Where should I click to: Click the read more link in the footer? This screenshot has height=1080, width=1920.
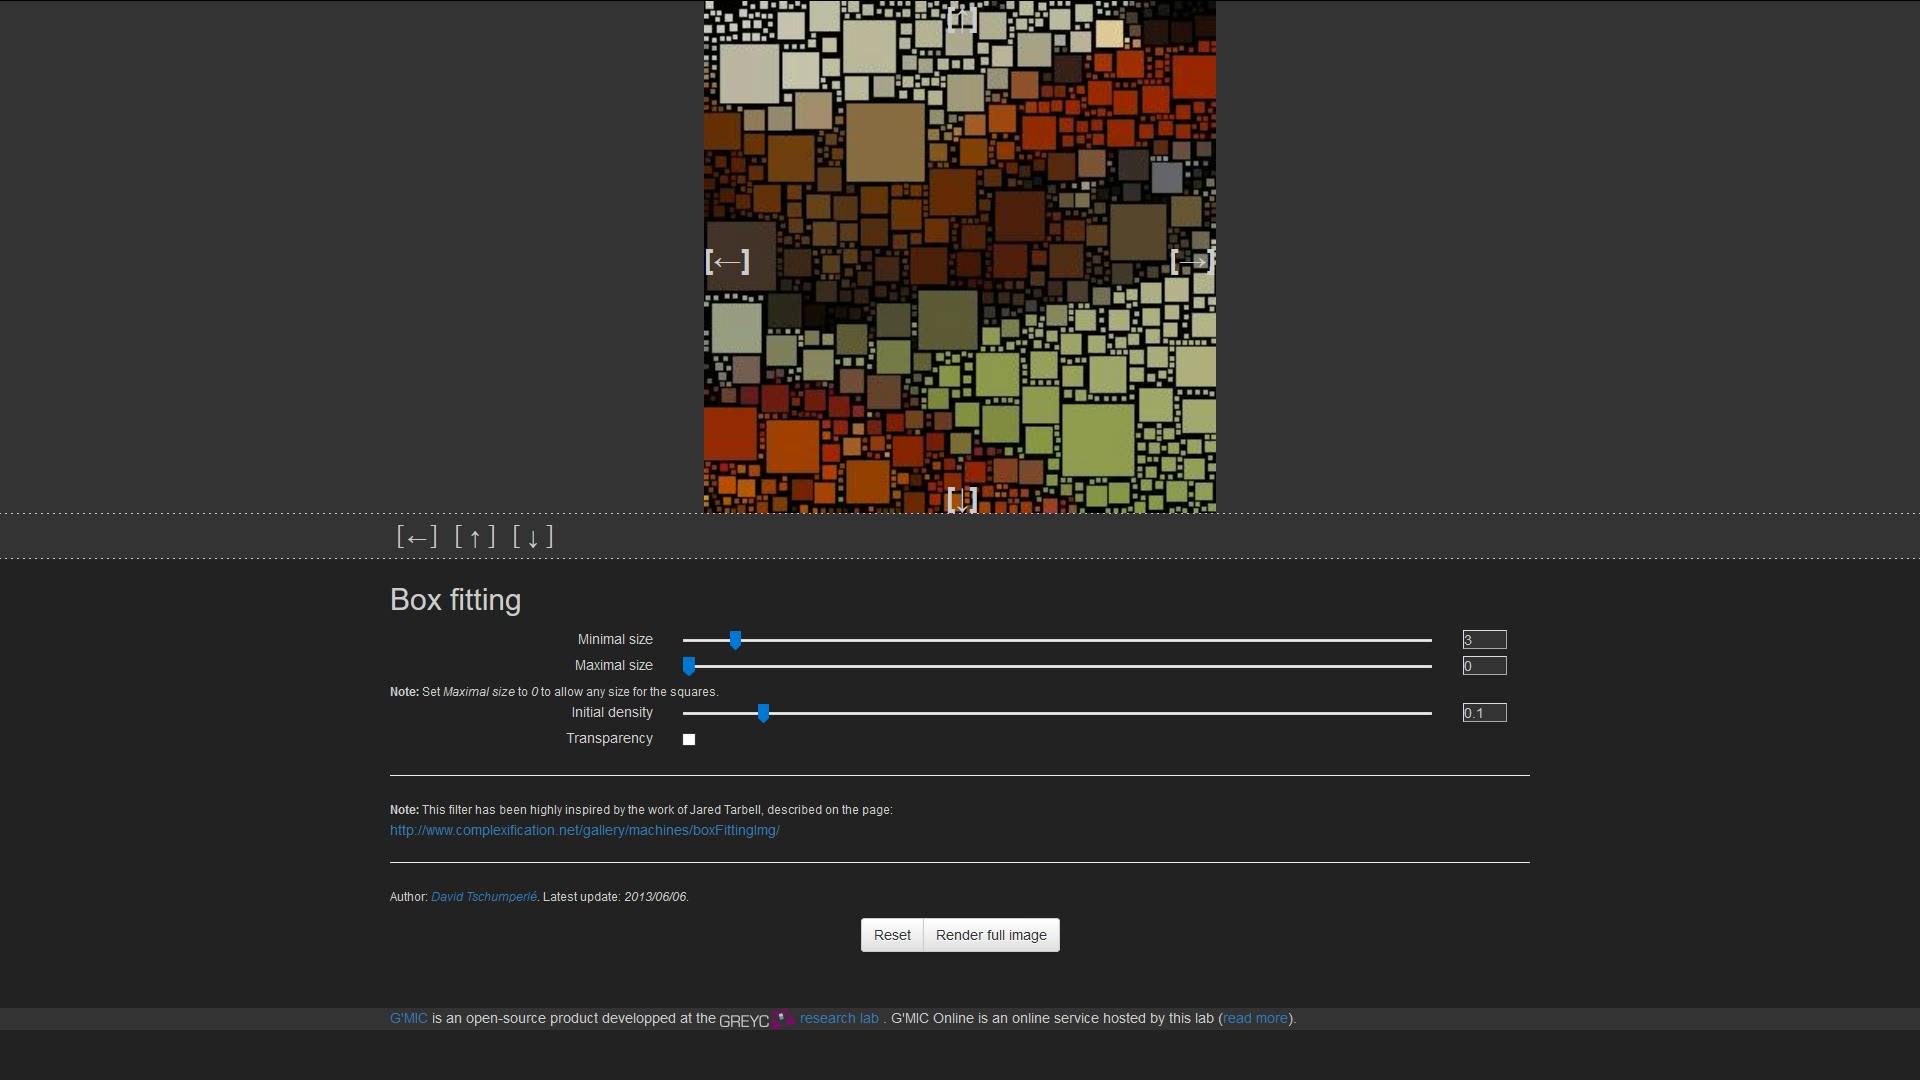coord(1255,1019)
